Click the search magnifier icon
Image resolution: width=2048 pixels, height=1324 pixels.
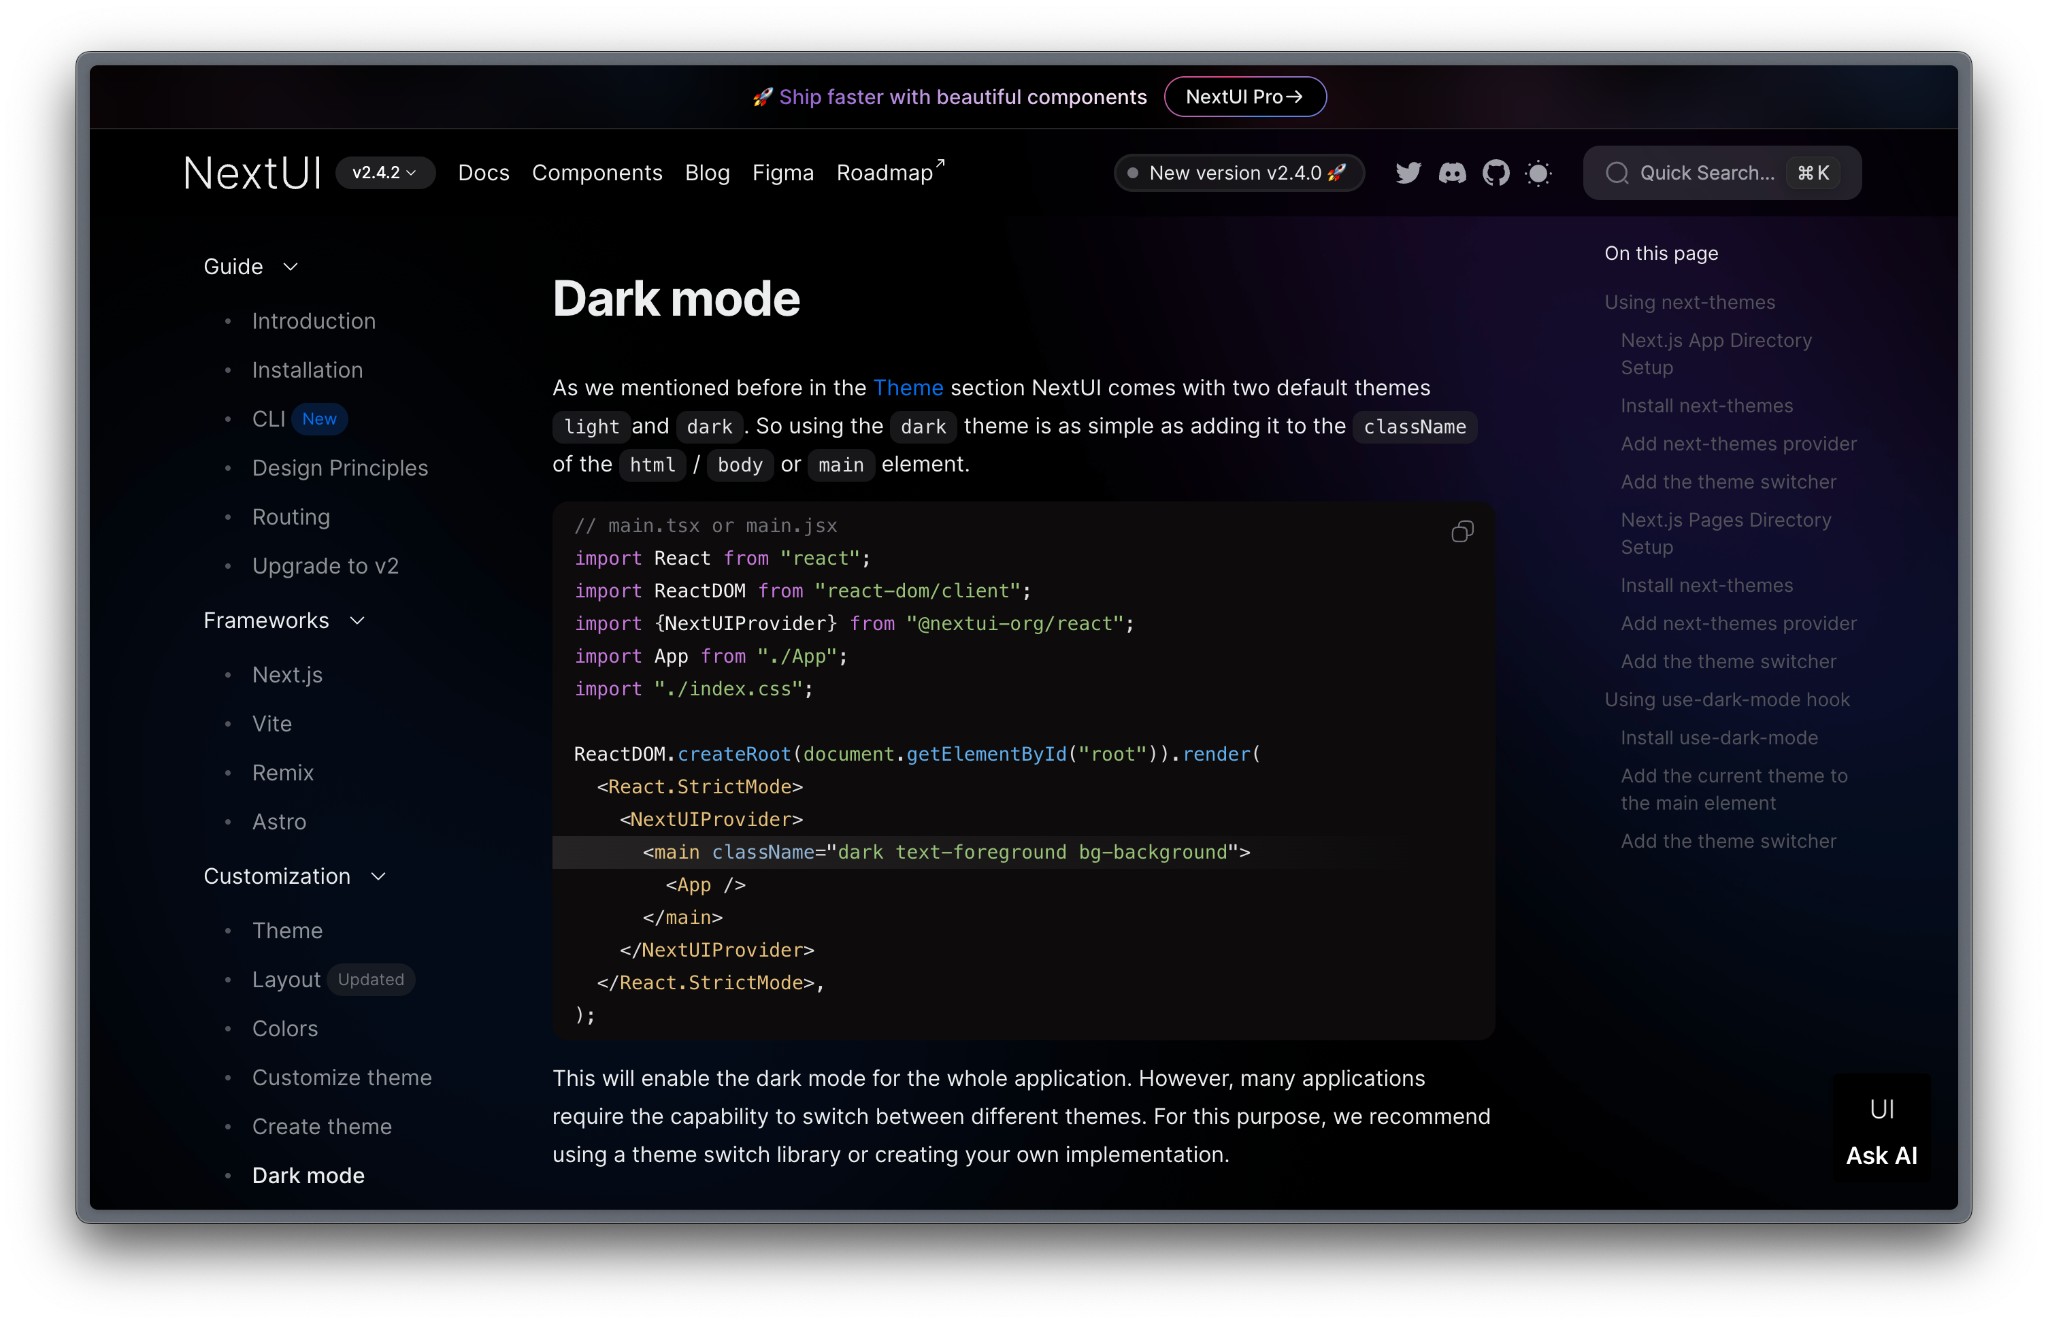(1617, 173)
